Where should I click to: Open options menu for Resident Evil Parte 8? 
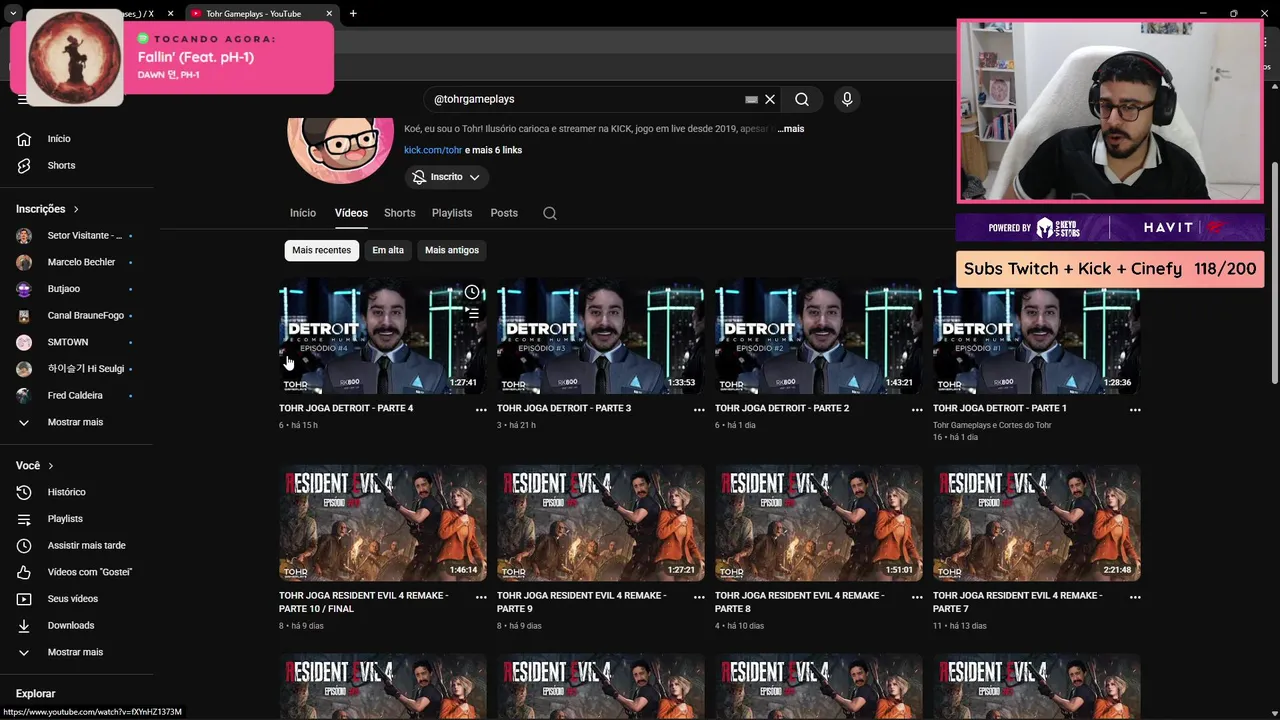point(917,596)
